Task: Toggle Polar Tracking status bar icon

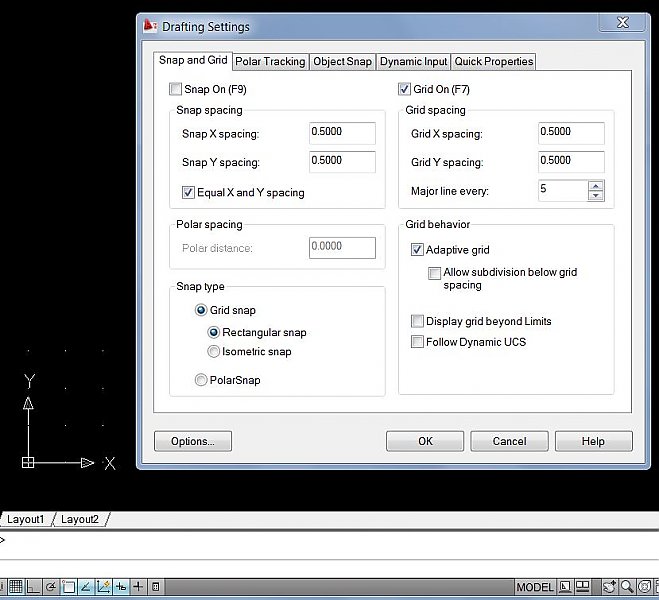Action: (51, 587)
